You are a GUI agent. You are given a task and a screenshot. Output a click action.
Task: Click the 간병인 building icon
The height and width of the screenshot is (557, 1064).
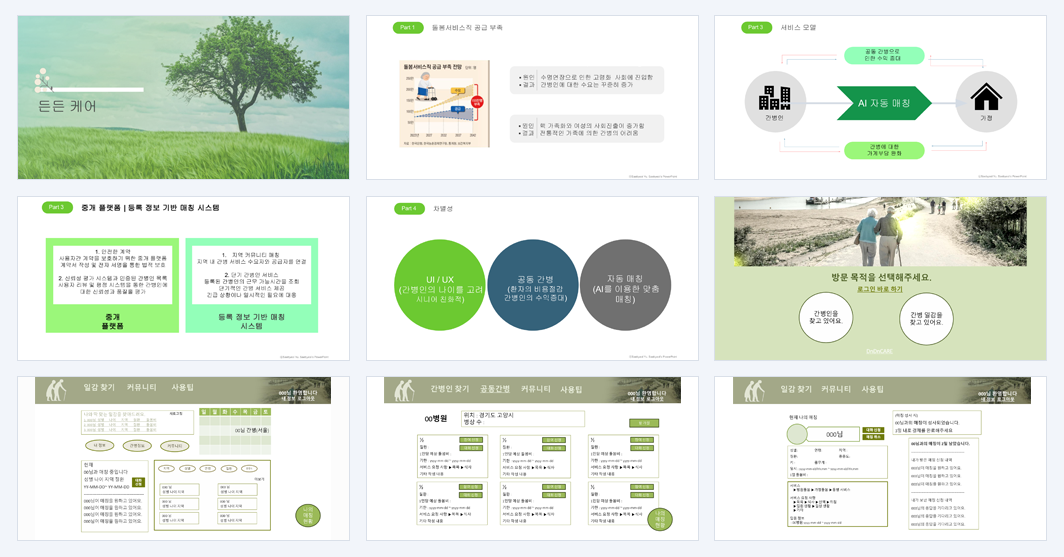pyautogui.click(x=775, y=98)
